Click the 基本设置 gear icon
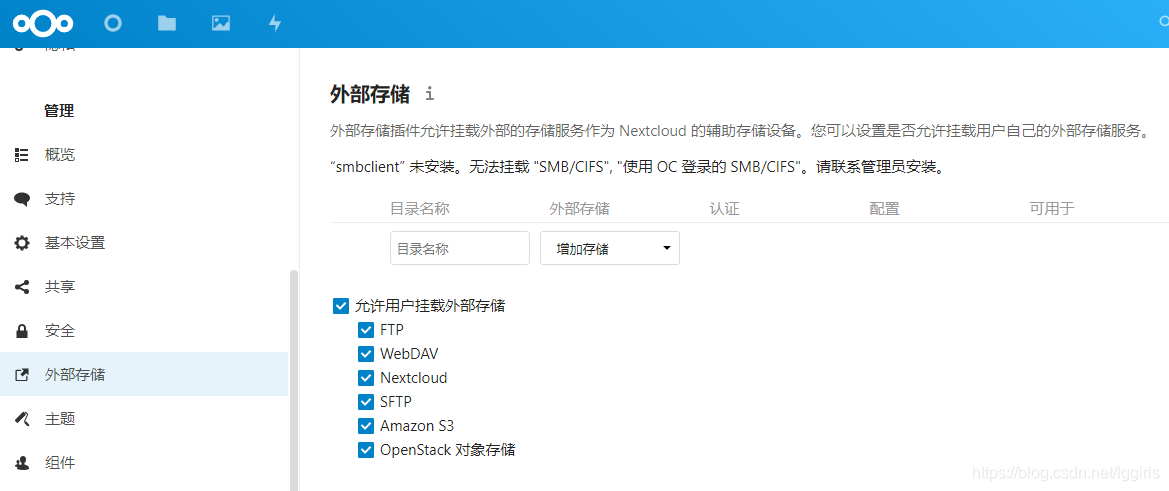The image size is (1169, 491). coord(22,243)
